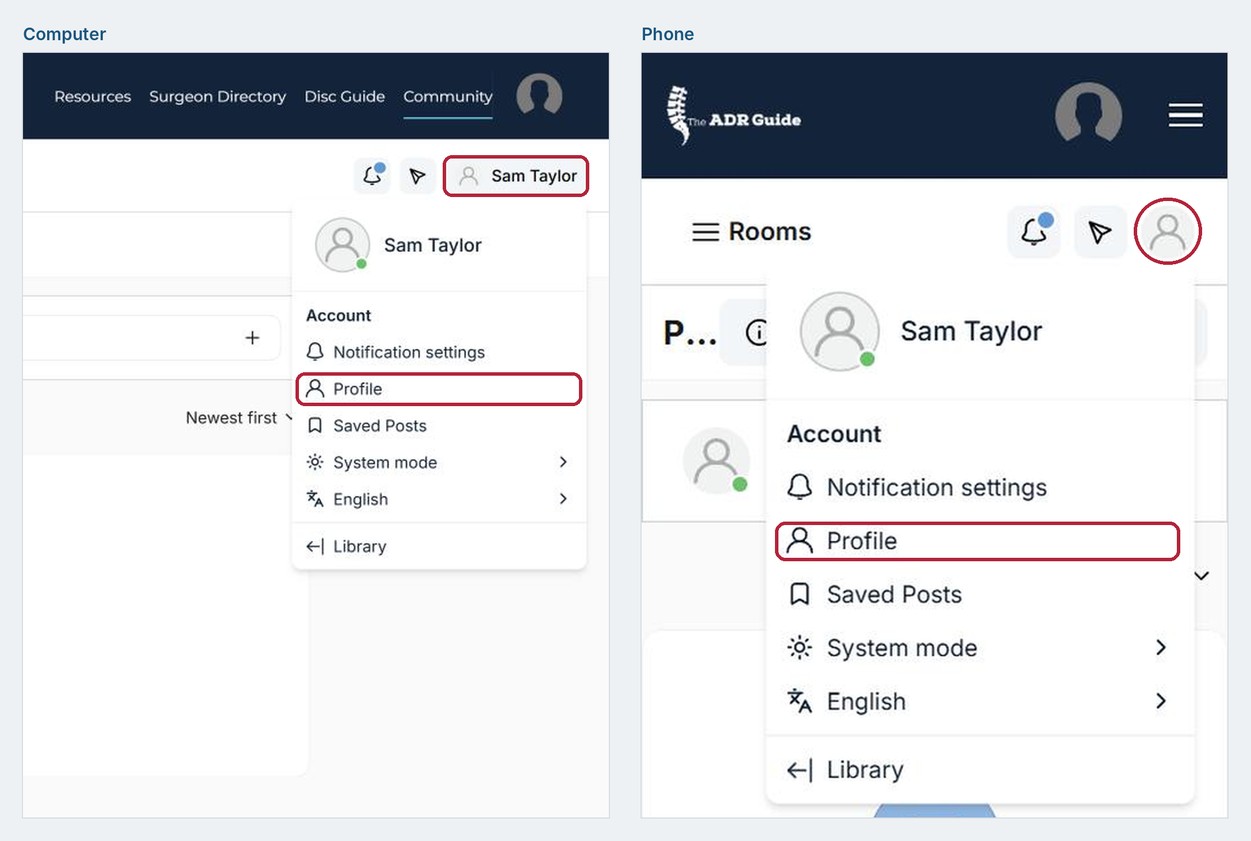Open Disc Guide in the Computer nav bar

click(344, 96)
